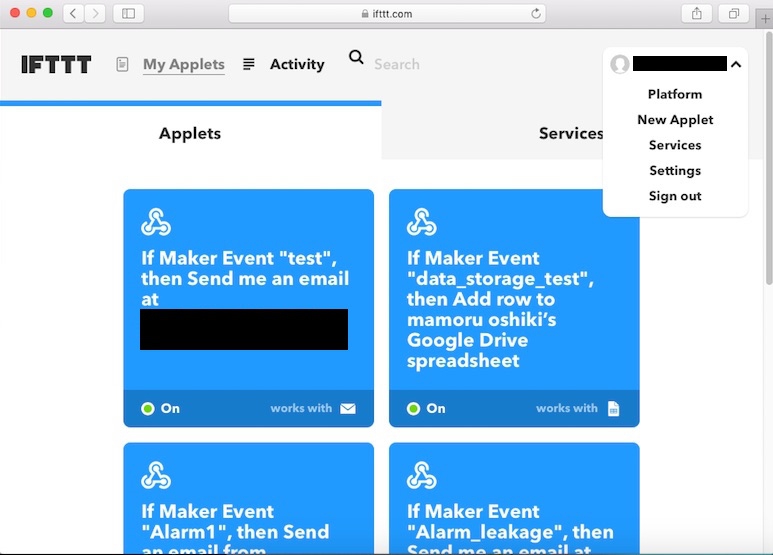Add a new Safari tab

(765, 19)
